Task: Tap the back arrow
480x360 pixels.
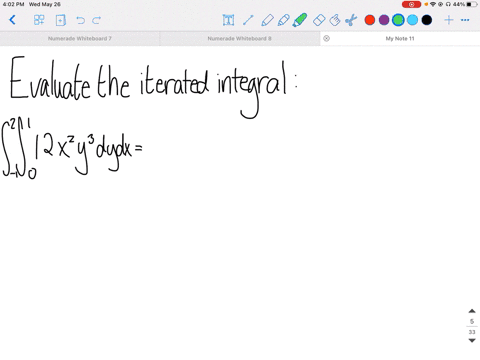Action: pyautogui.click(x=12, y=20)
